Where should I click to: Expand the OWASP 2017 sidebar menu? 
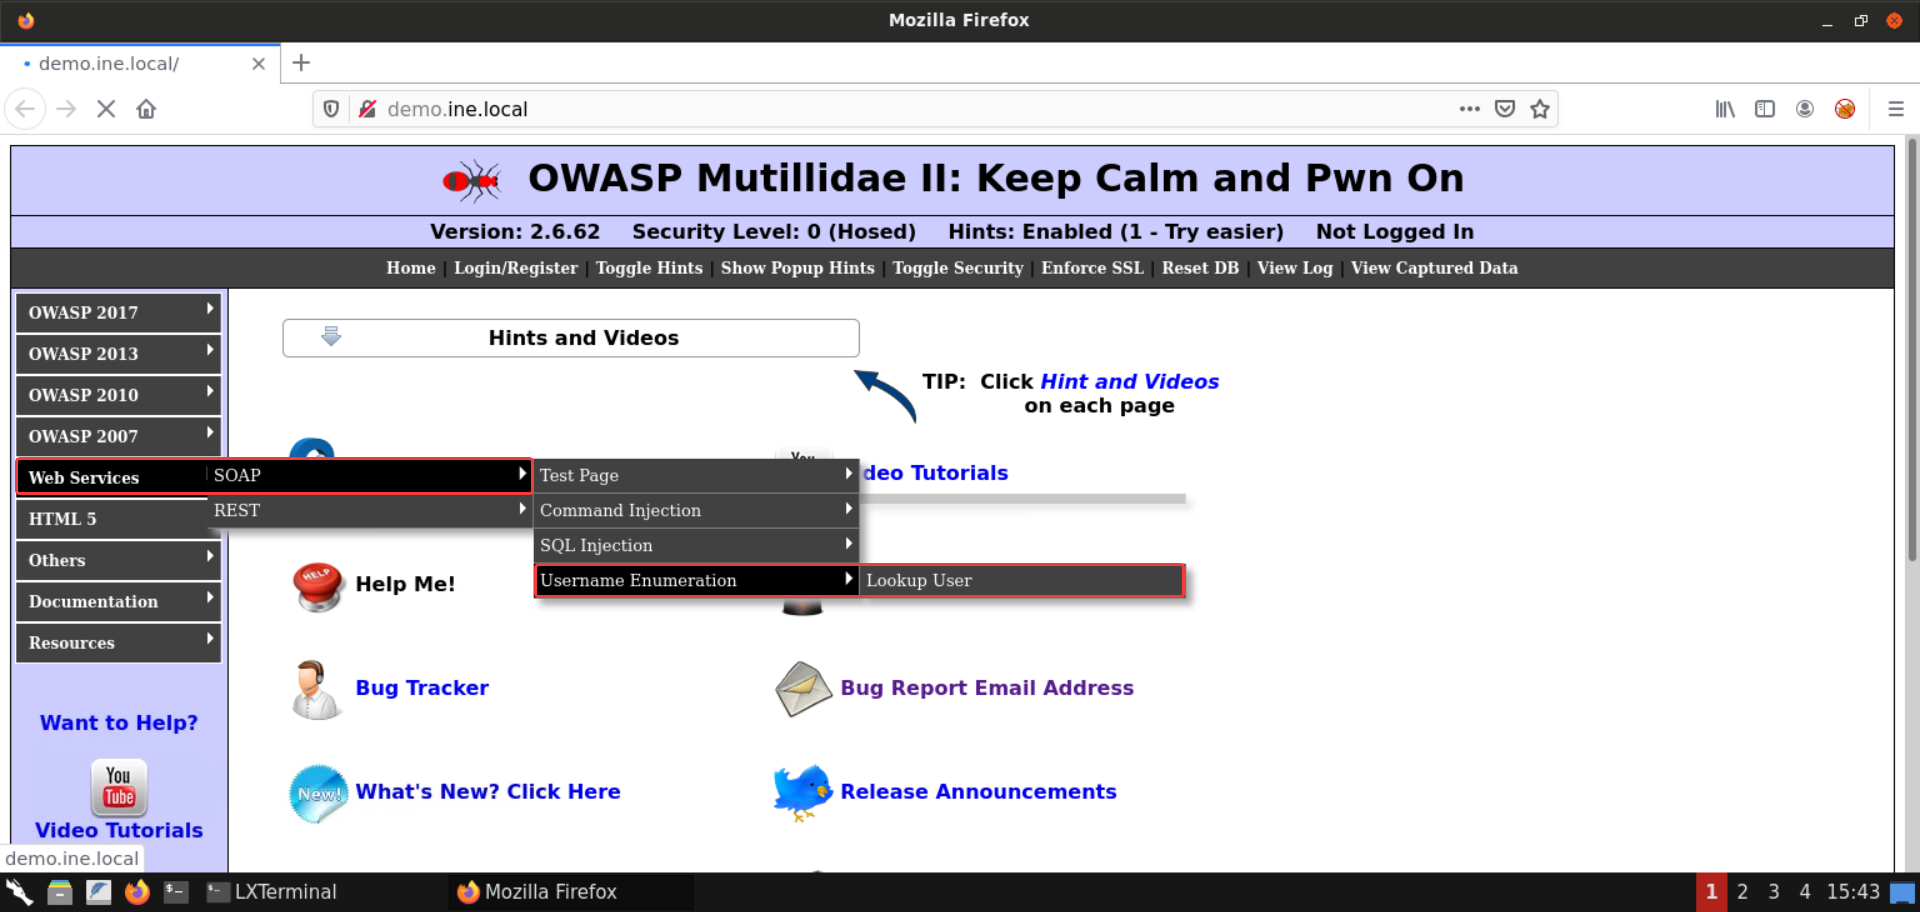coord(118,313)
